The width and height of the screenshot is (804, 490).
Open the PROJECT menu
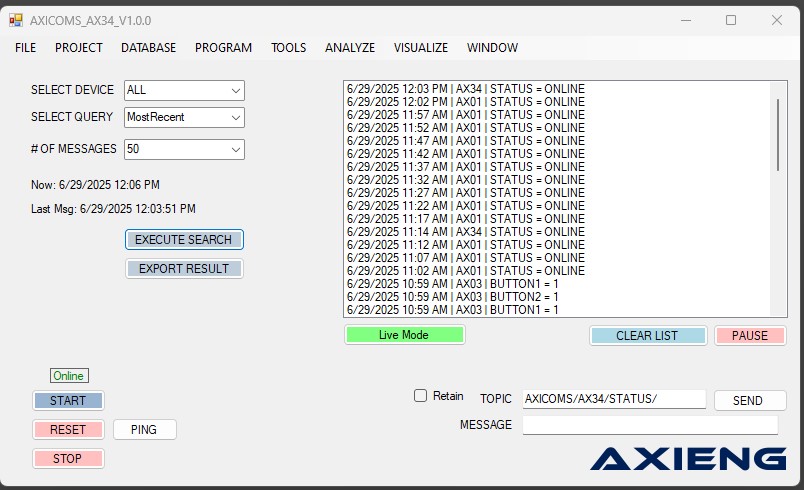point(79,48)
